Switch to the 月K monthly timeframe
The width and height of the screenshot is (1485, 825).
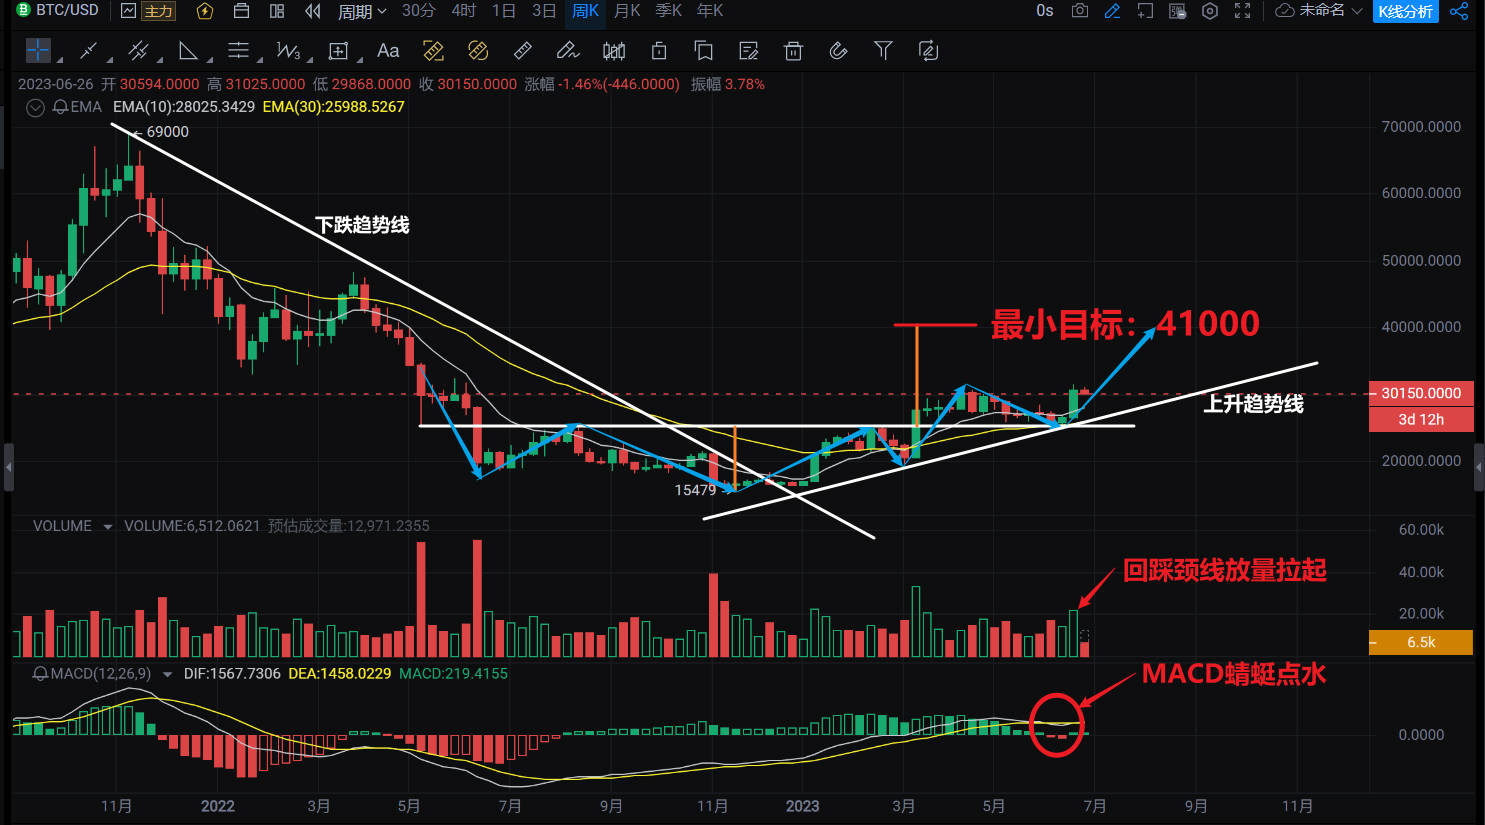(x=627, y=11)
